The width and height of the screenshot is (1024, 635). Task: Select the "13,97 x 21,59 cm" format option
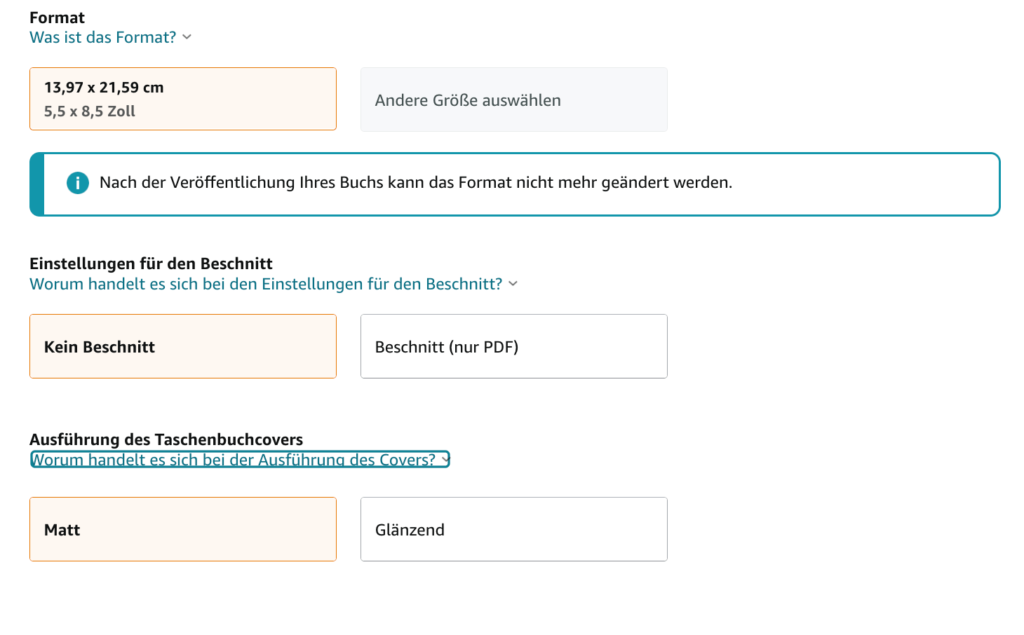pyautogui.click(x=183, y=99)
